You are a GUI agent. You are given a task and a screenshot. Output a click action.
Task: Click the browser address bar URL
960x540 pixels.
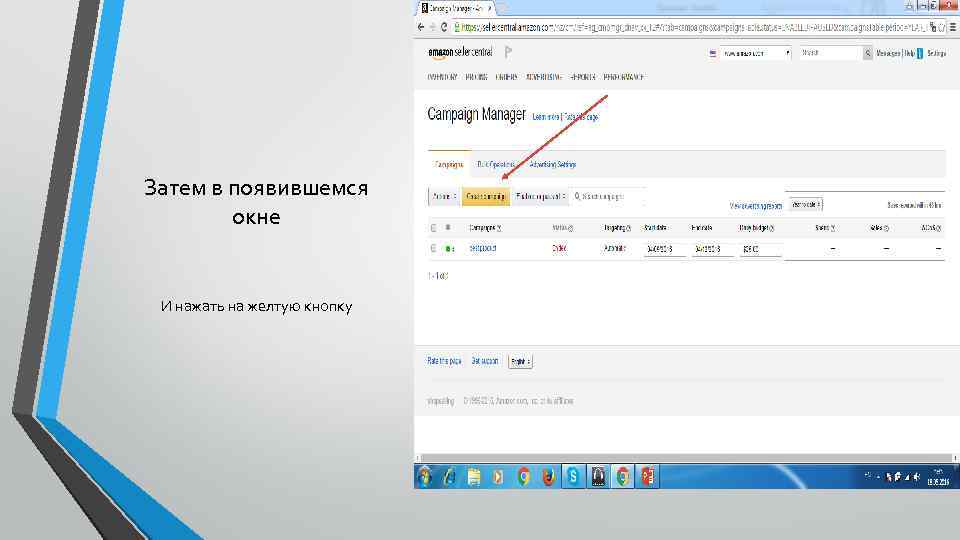click(x=692, y=28)
